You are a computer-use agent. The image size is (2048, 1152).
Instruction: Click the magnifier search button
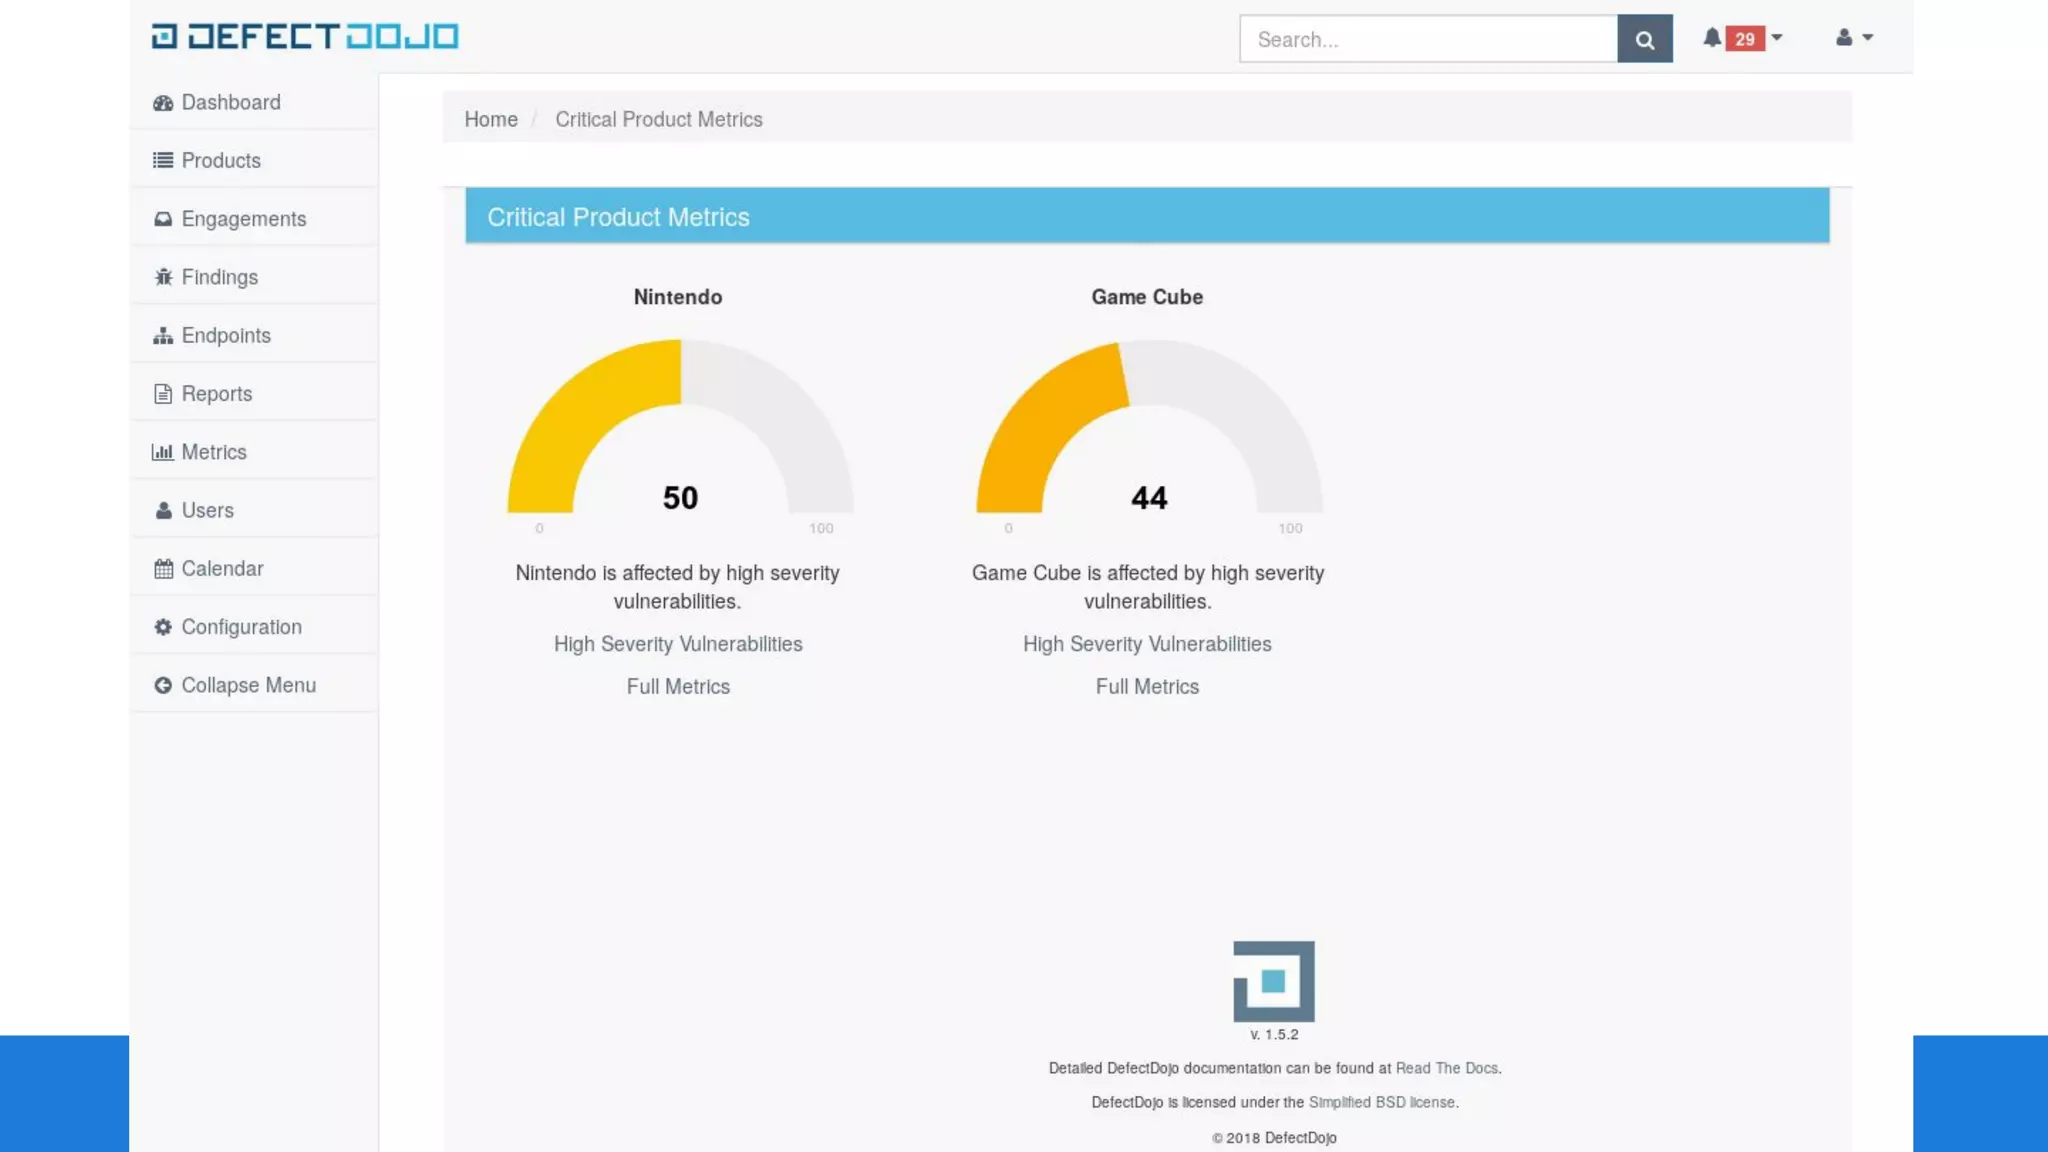(1645, 39)
